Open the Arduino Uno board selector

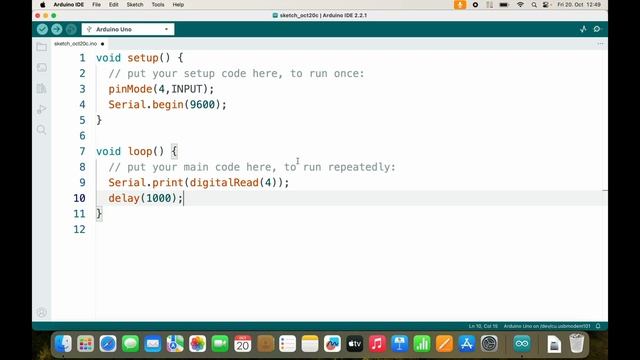(128, 29)
